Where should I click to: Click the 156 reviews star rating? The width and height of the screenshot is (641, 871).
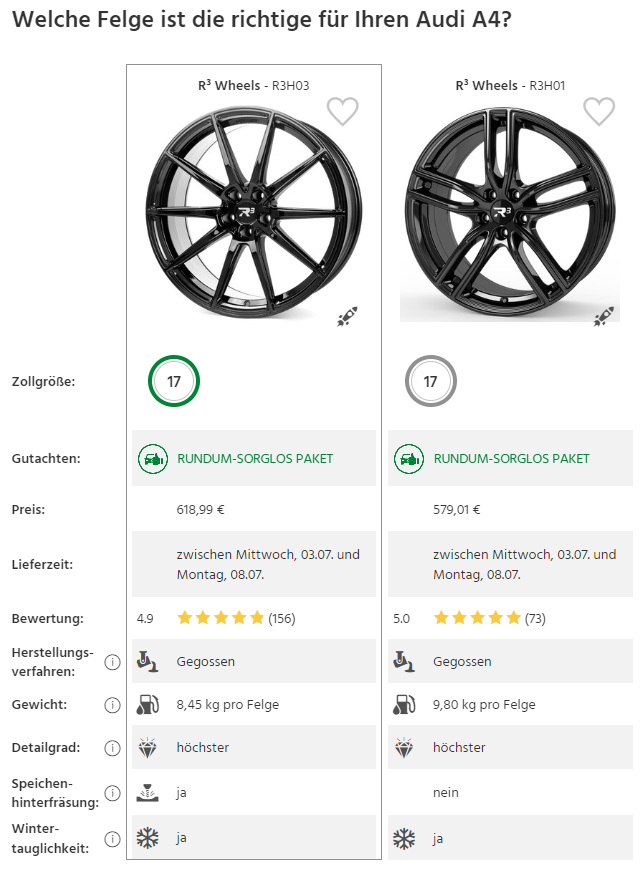(x=221, y=618)
